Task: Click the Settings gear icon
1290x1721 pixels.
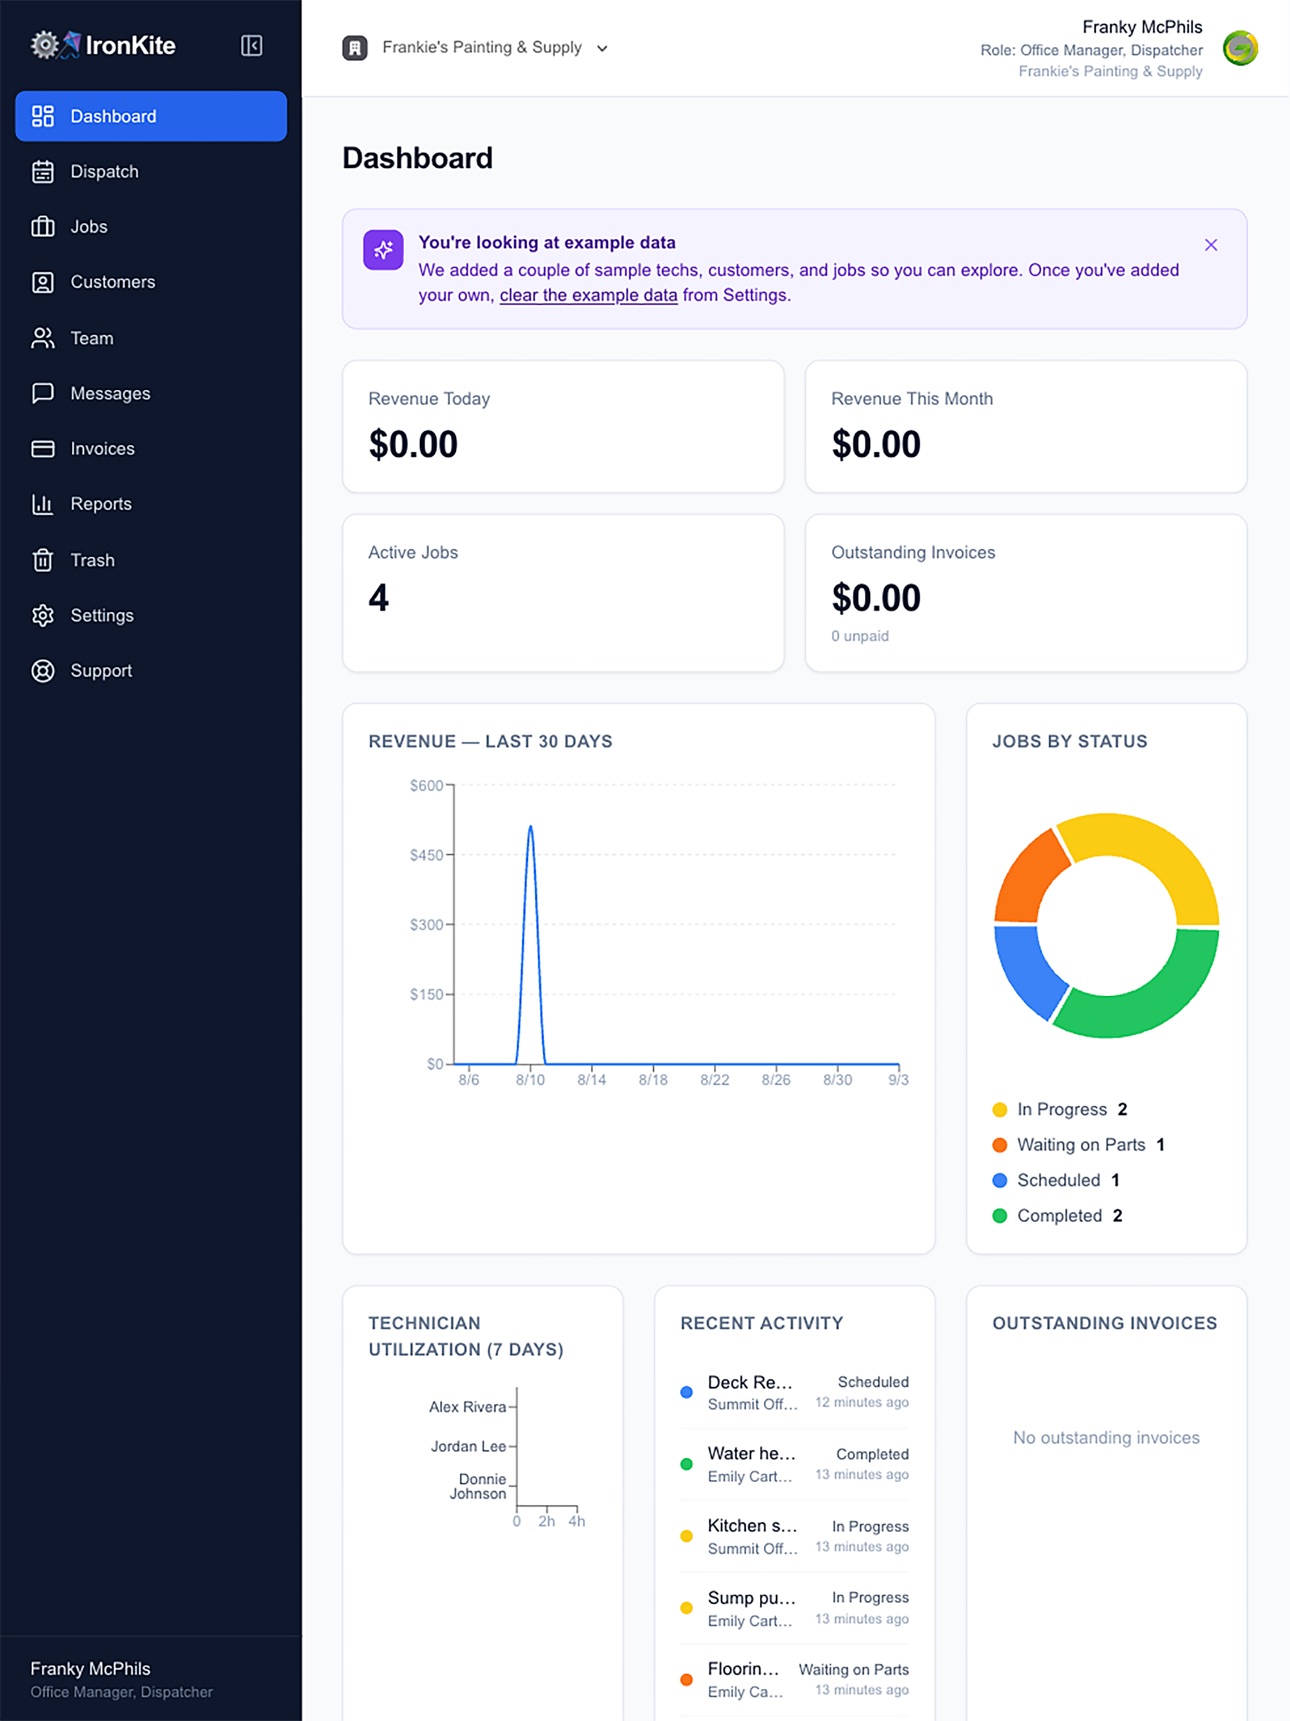Action: [x=43, y=615]
